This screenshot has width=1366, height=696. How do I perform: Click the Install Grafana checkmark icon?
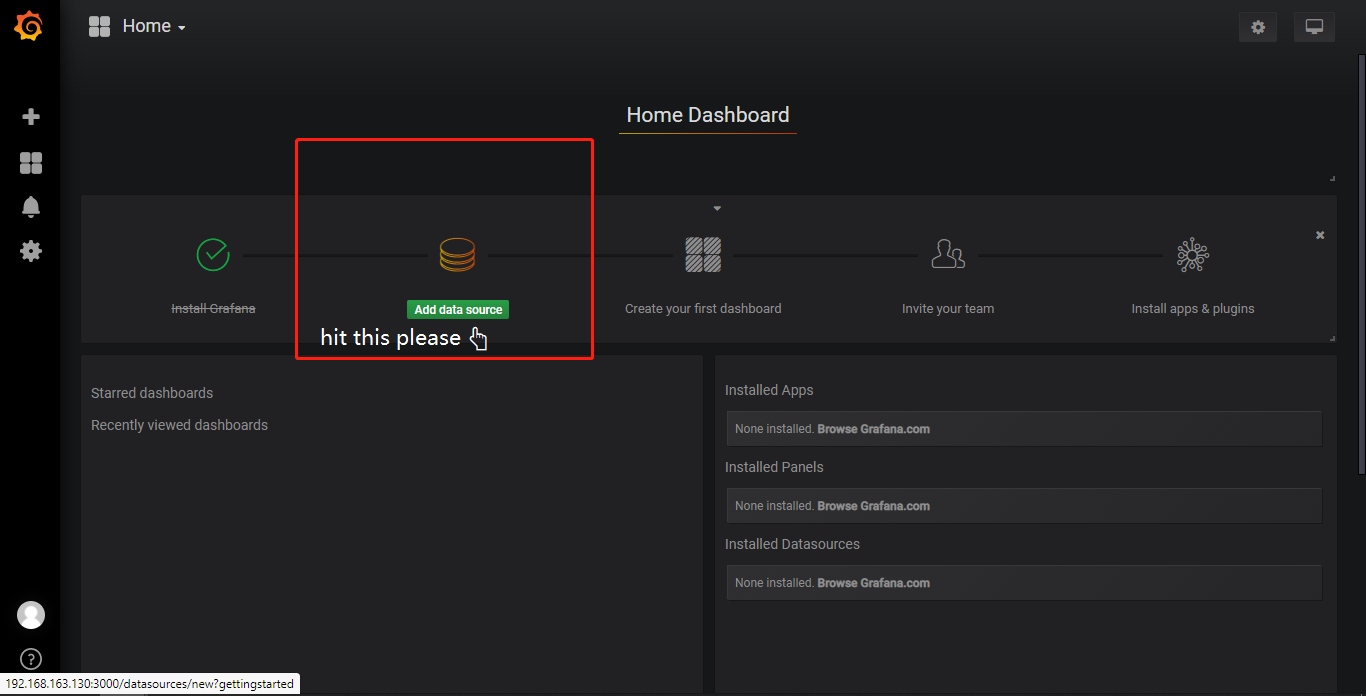[x=213, y=255]
